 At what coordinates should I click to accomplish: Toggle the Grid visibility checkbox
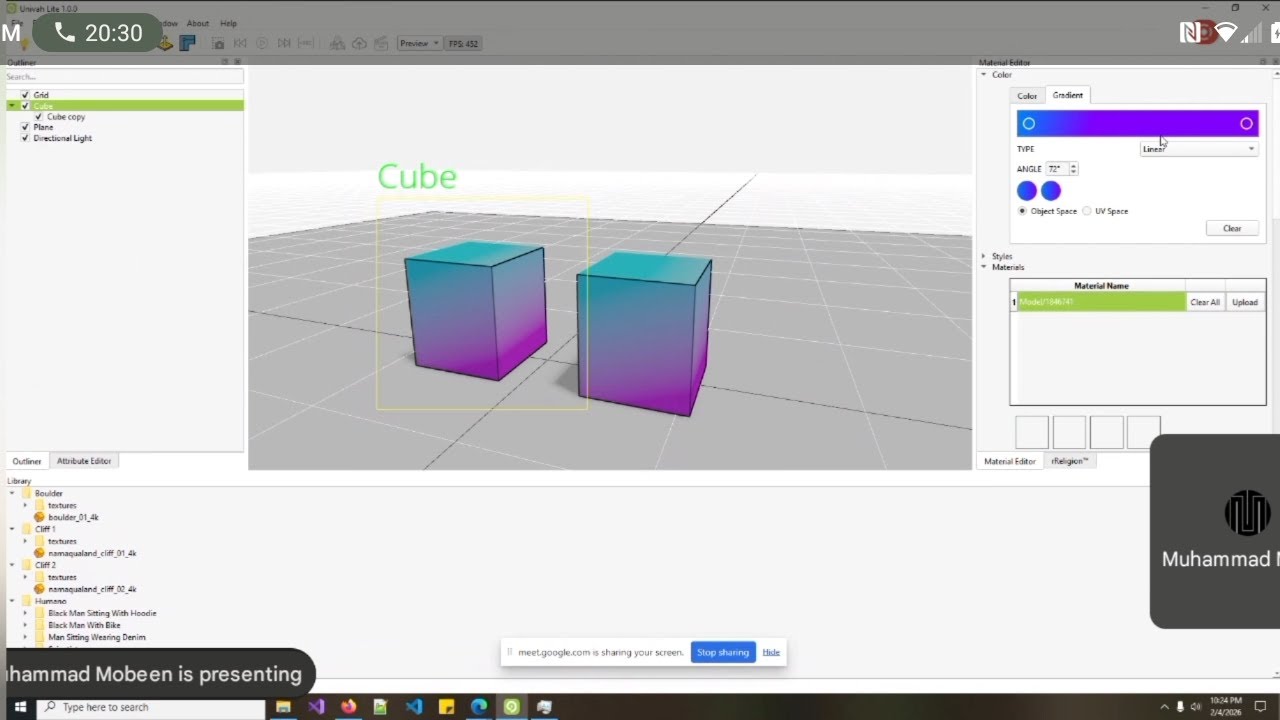click(25, 95)
